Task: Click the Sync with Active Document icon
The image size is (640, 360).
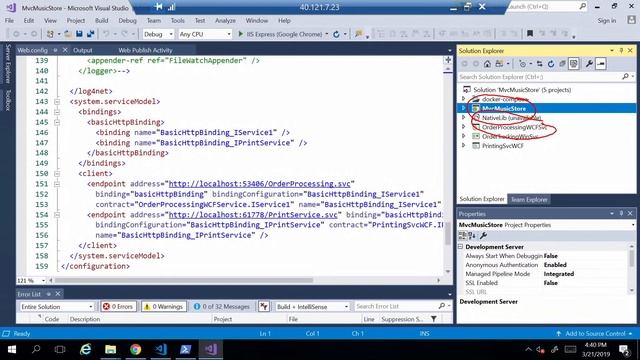Action: [x=540, y=64]
